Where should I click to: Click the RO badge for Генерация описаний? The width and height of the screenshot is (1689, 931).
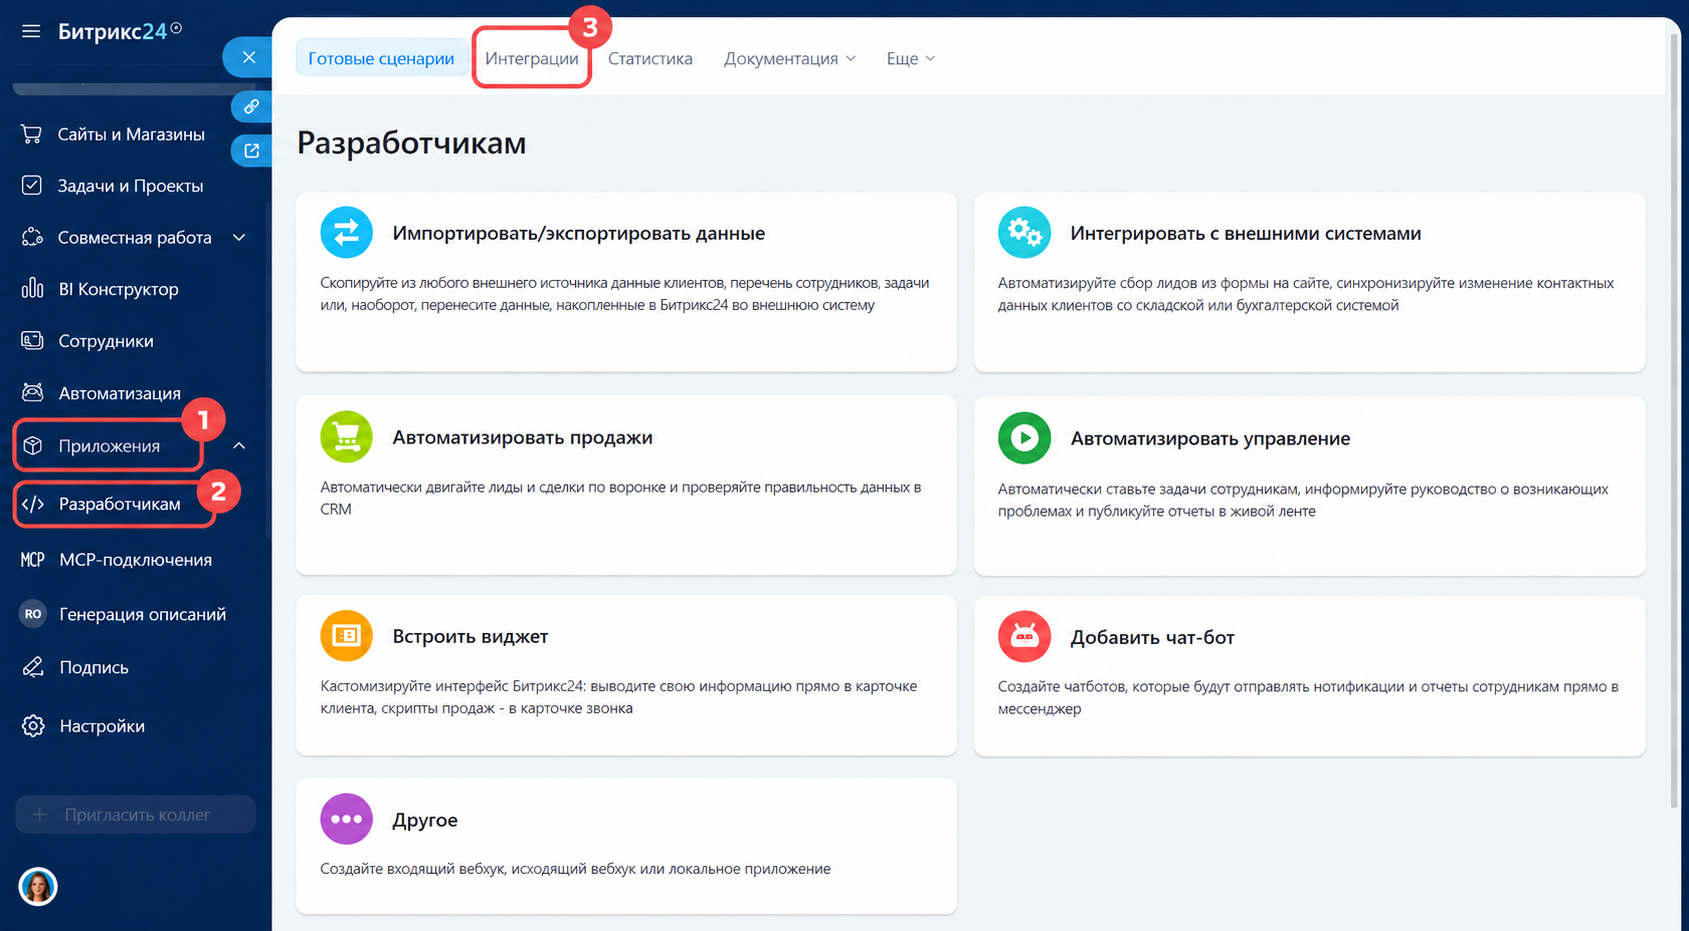(33, 614)
